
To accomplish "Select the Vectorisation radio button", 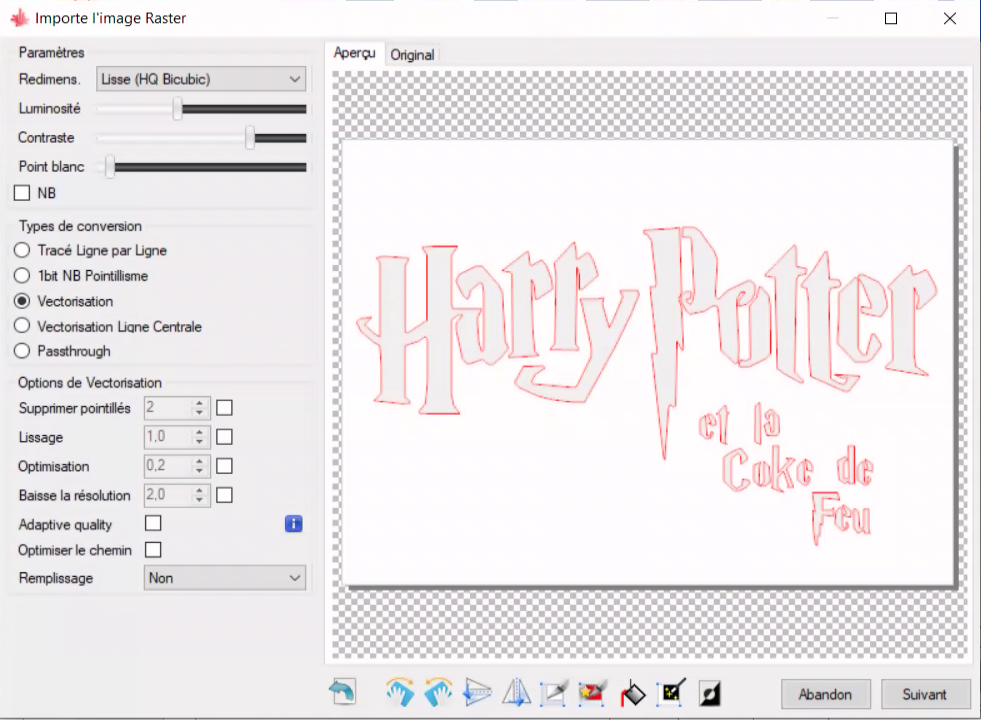I will (22, 301).
